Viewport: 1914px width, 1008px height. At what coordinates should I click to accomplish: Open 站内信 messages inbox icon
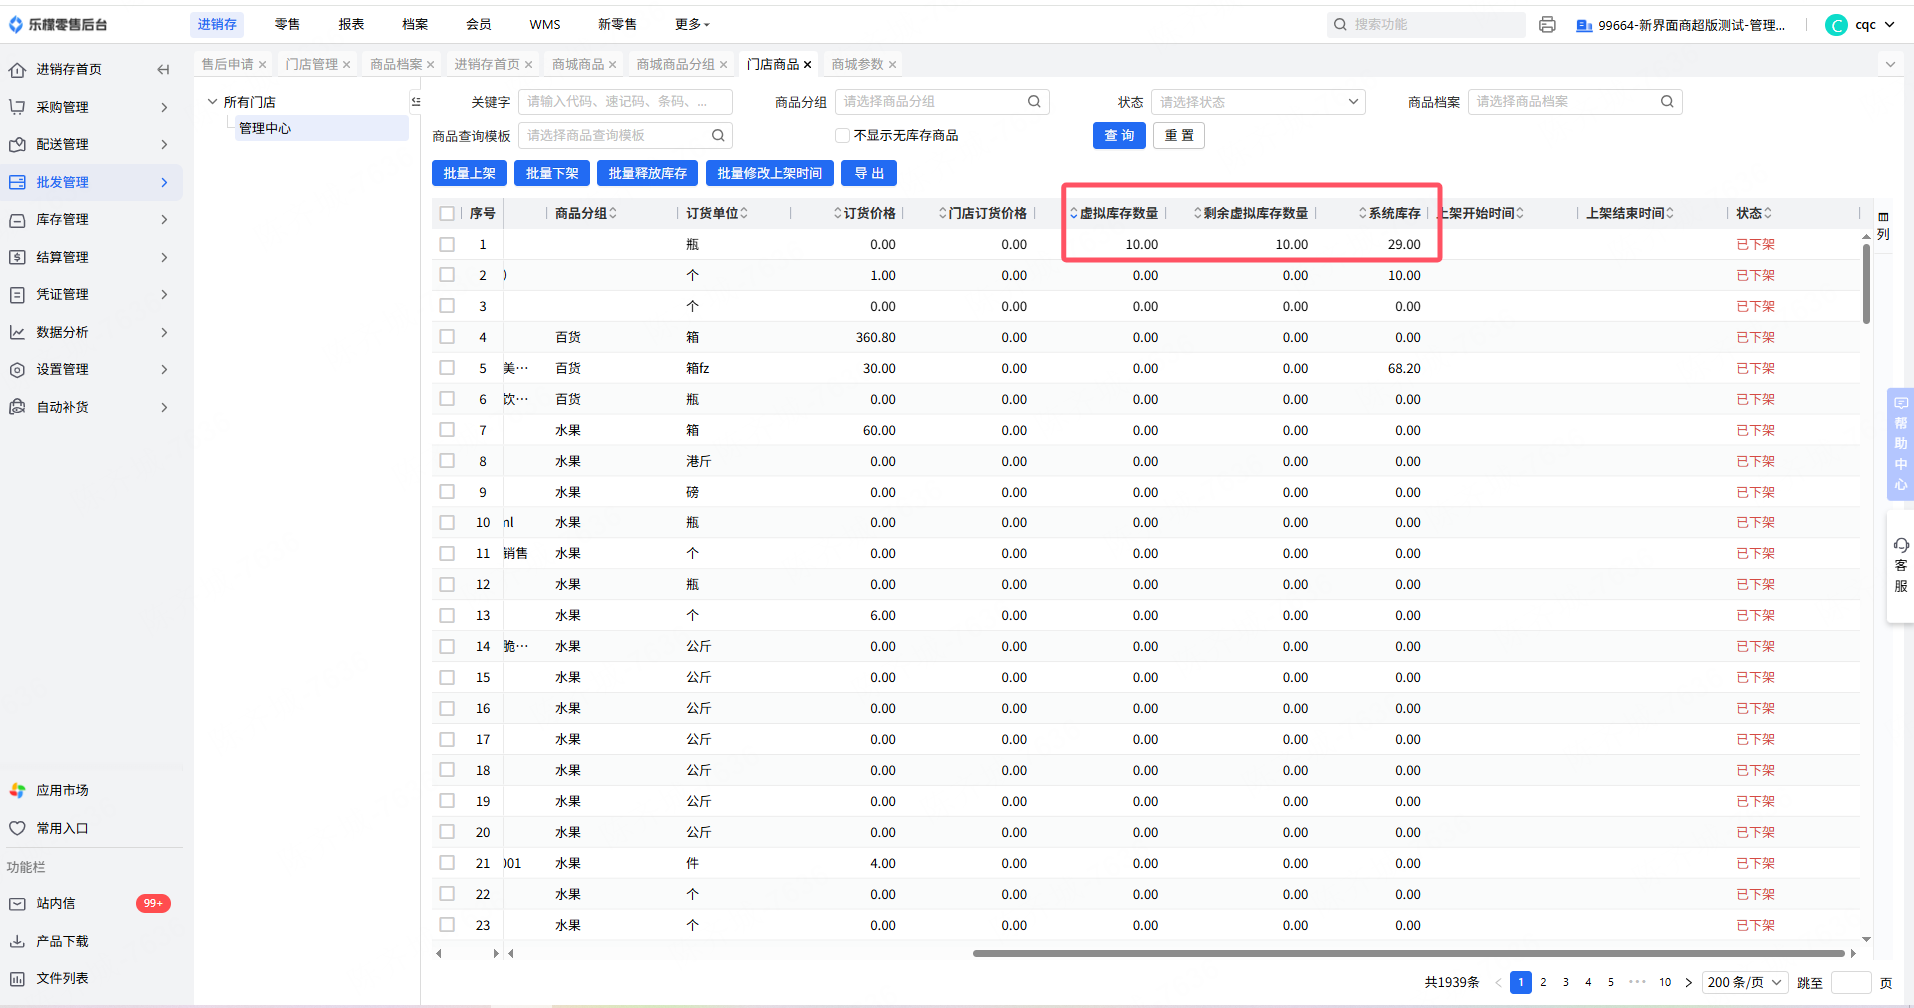17,904
